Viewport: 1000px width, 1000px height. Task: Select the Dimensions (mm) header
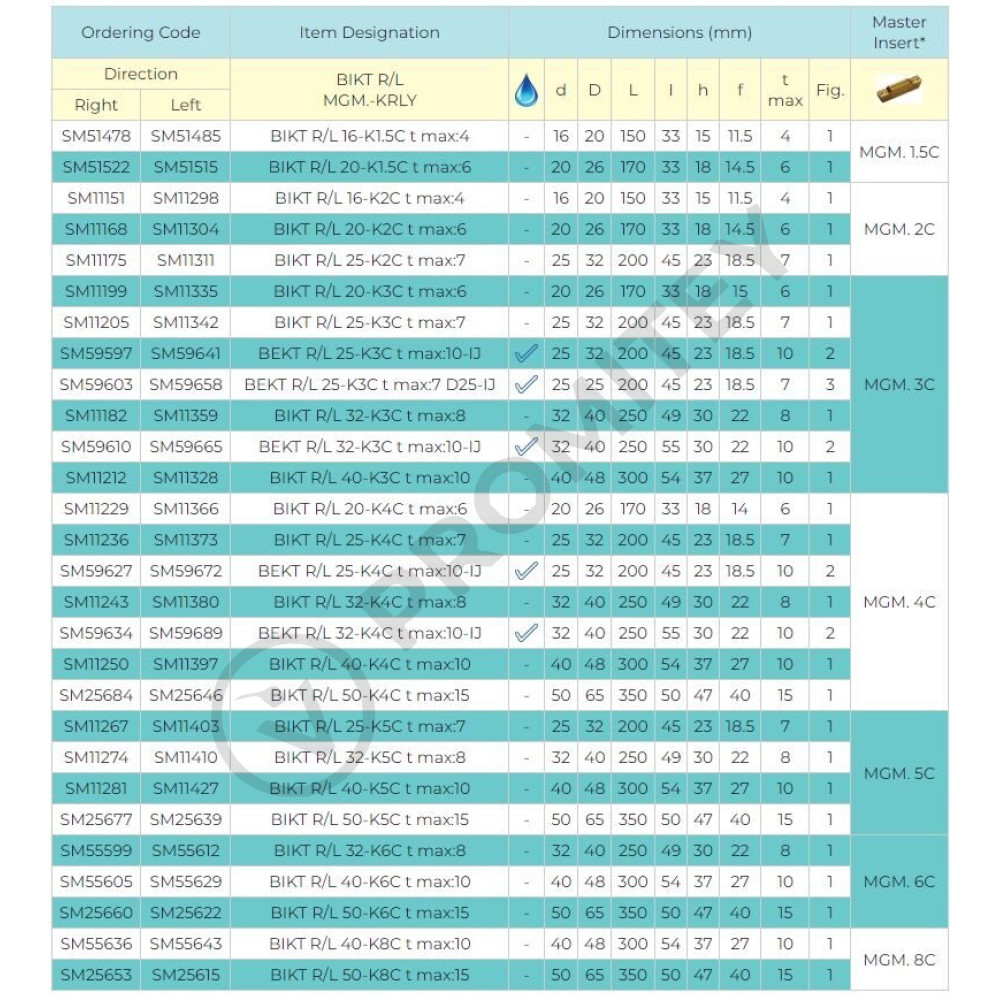[679, 33]
